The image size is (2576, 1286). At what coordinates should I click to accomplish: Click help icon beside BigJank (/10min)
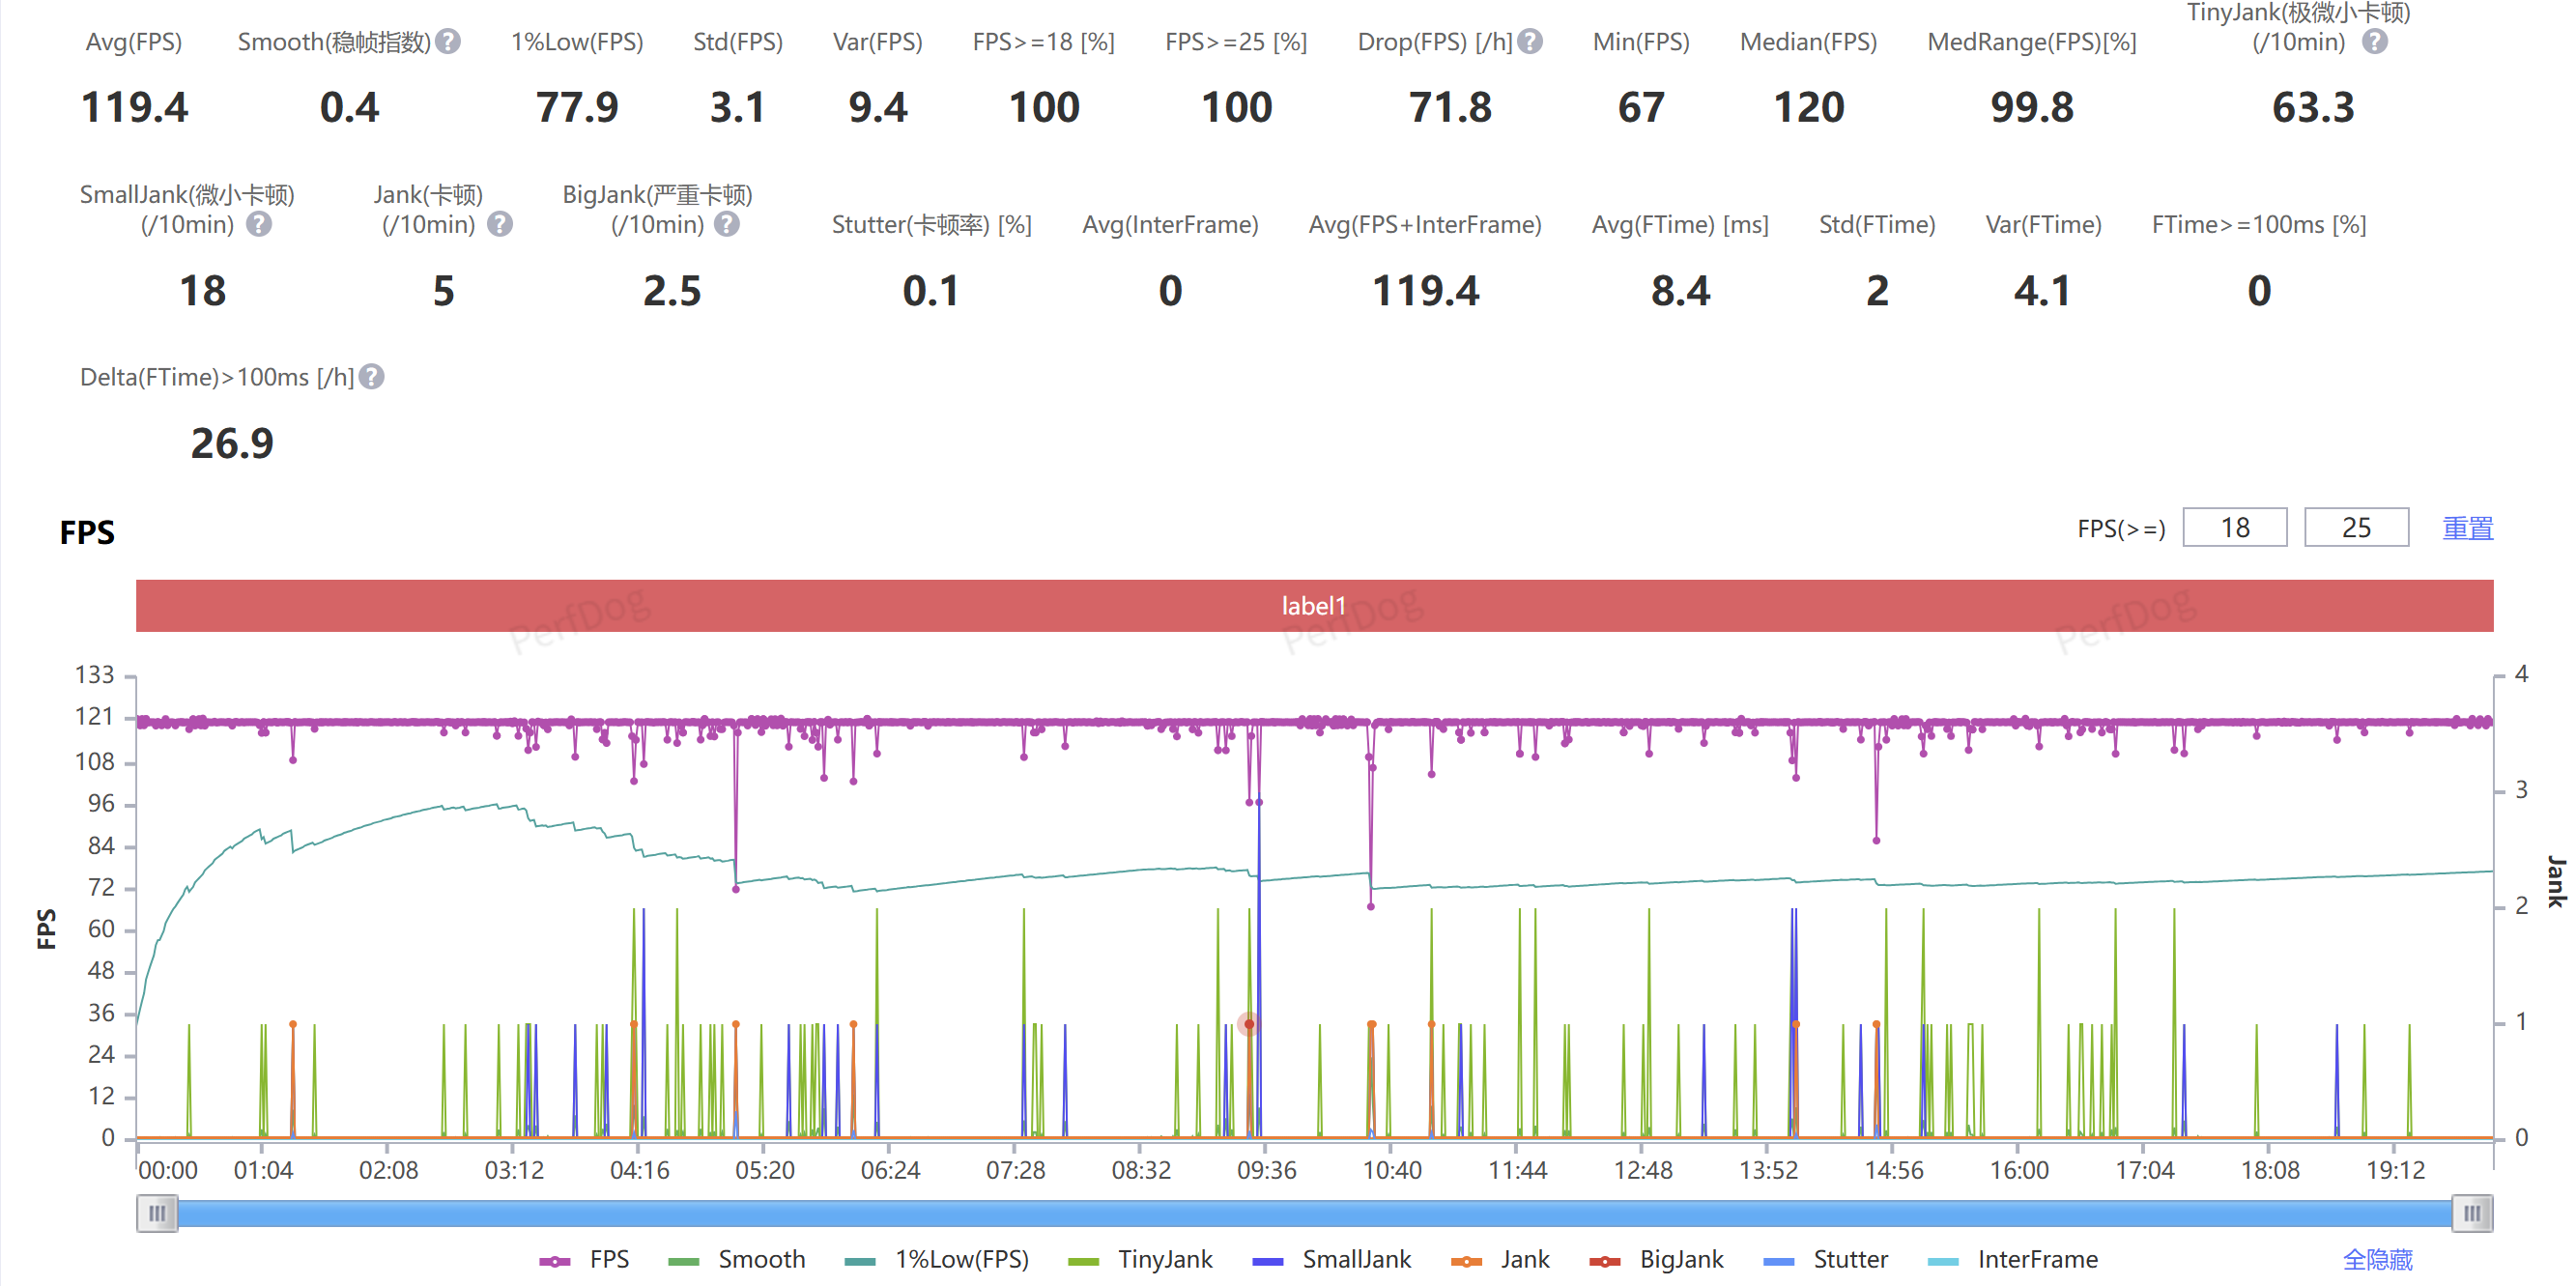click(728, 224)
